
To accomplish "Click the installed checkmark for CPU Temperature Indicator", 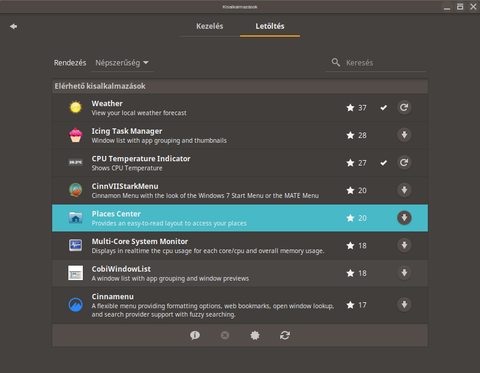I will tap(384, 163).
